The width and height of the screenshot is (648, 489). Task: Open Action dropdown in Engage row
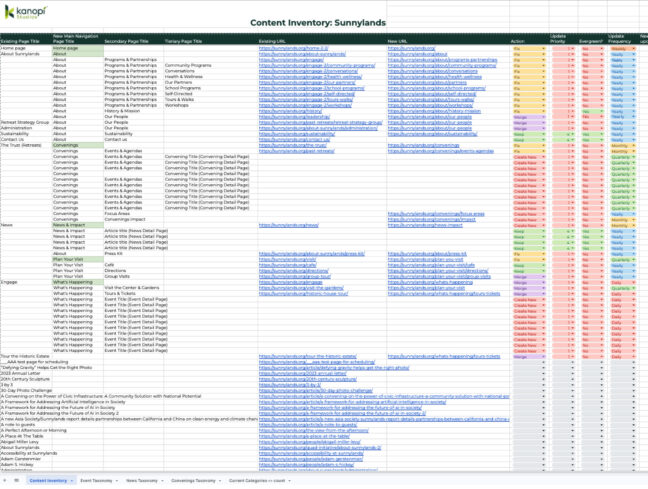543,282
